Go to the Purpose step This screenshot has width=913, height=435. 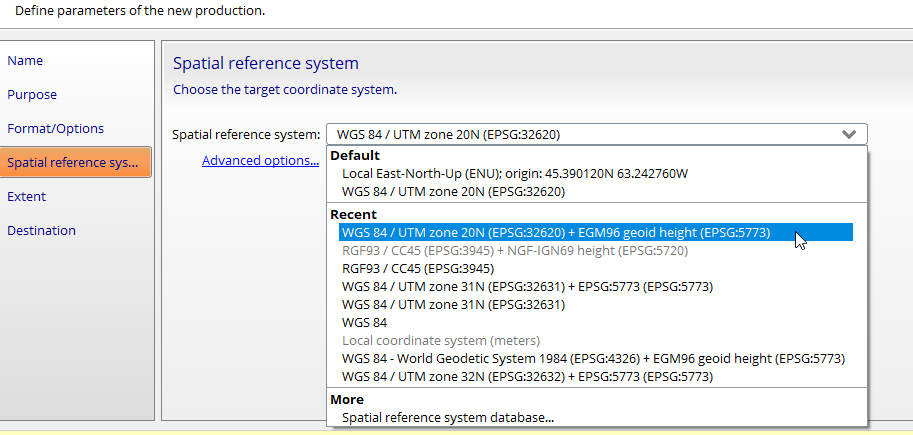[32, 94]
